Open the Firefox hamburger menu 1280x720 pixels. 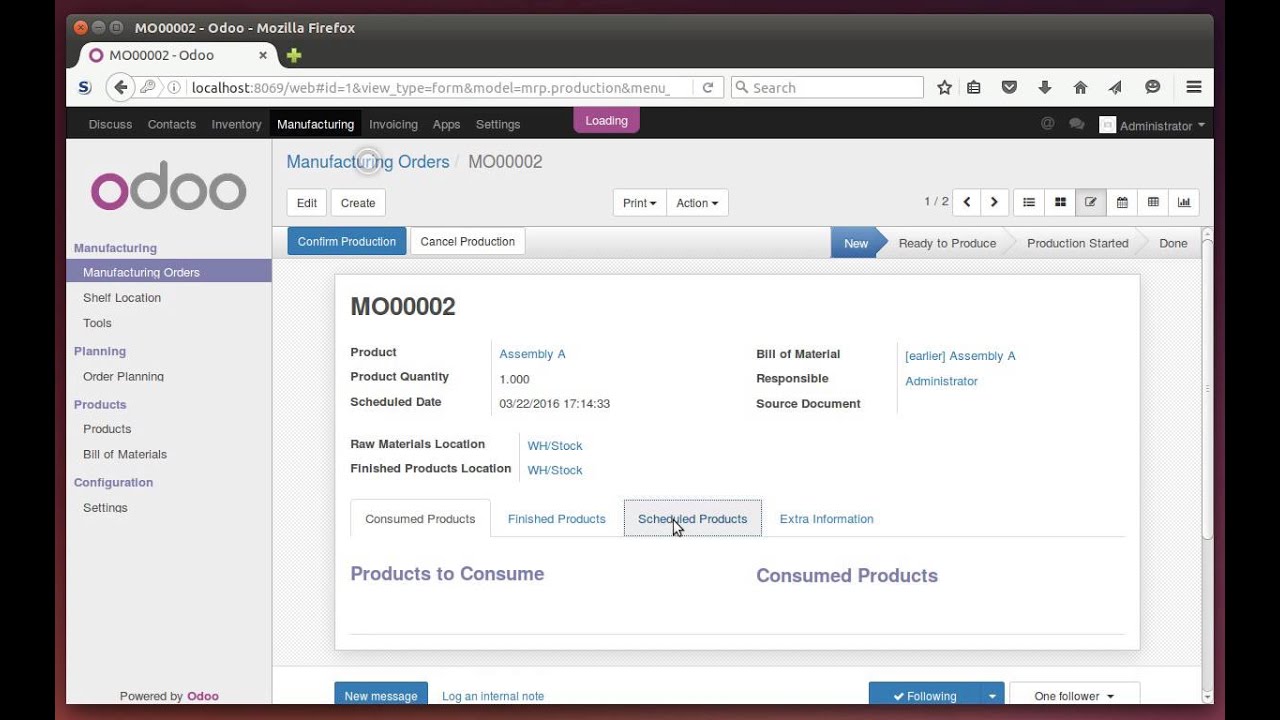[1194, 87]
